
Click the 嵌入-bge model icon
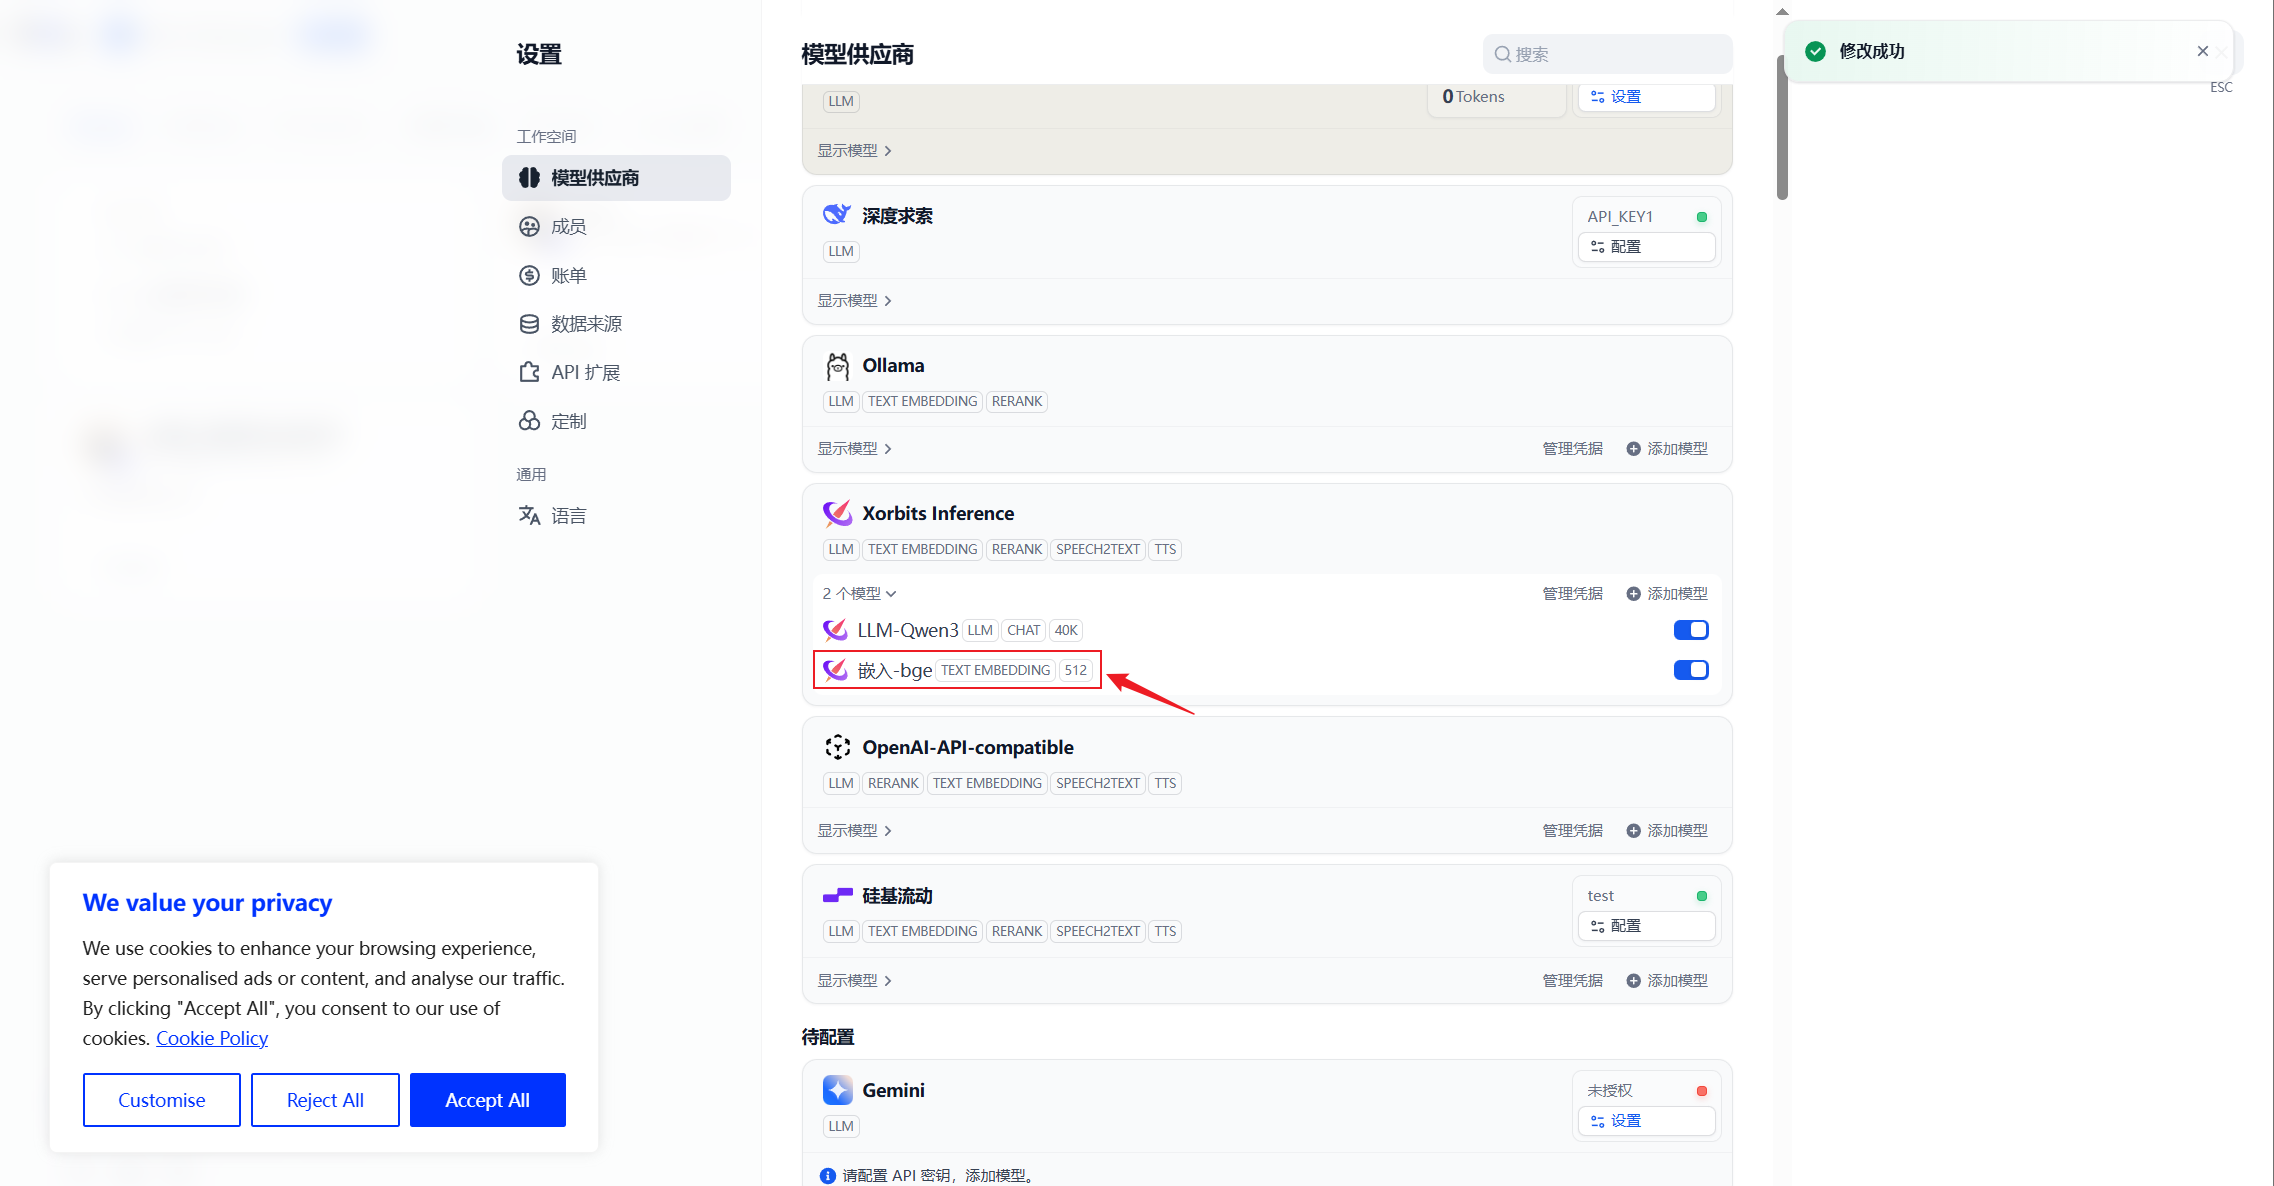(x=835, y=670)
